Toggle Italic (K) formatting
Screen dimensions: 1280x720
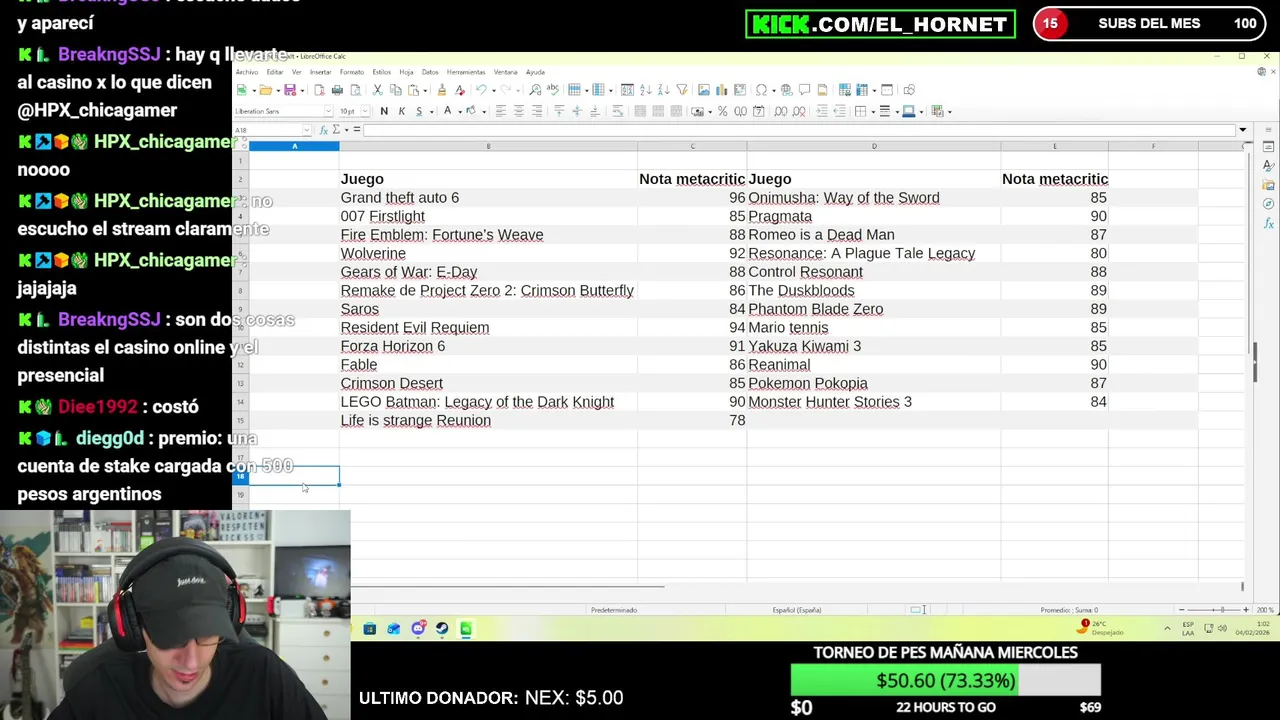[x=402, y=111]
